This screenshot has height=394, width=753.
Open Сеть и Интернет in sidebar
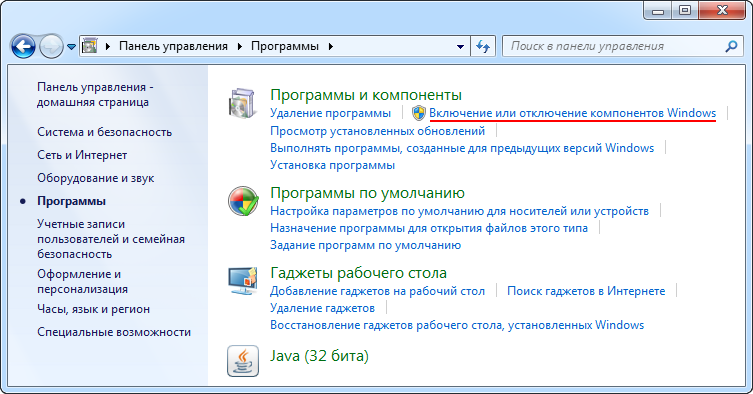82,155
